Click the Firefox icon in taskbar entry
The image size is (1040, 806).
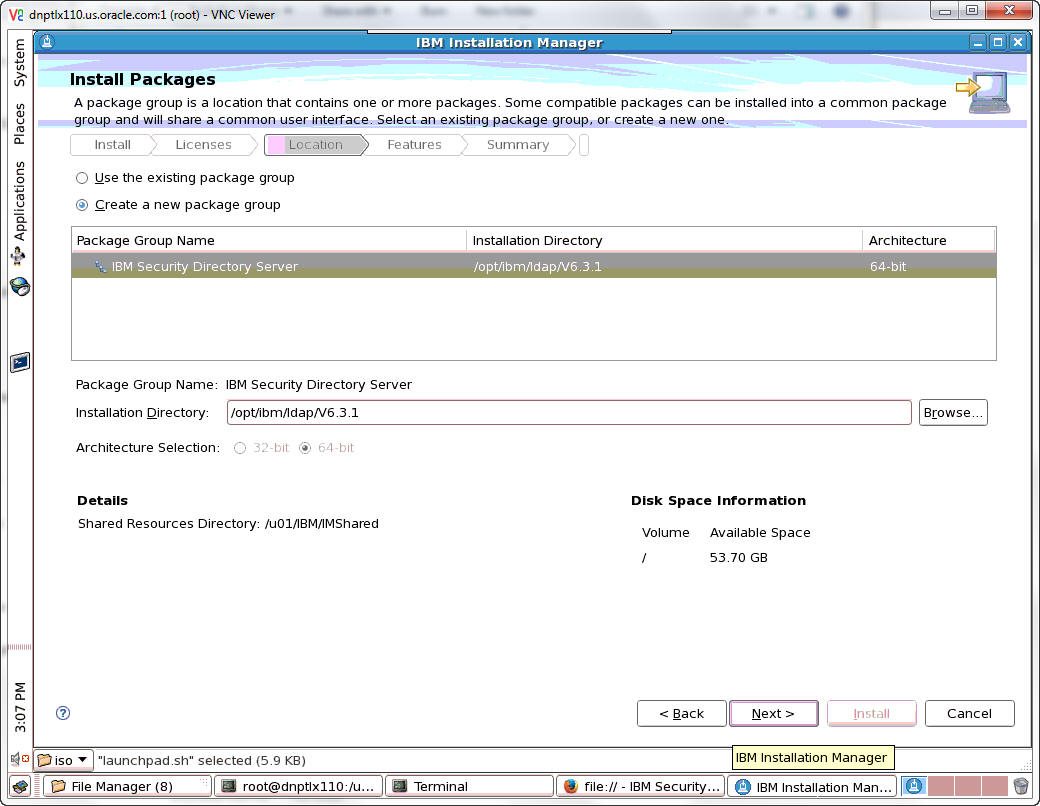point(570,787)
